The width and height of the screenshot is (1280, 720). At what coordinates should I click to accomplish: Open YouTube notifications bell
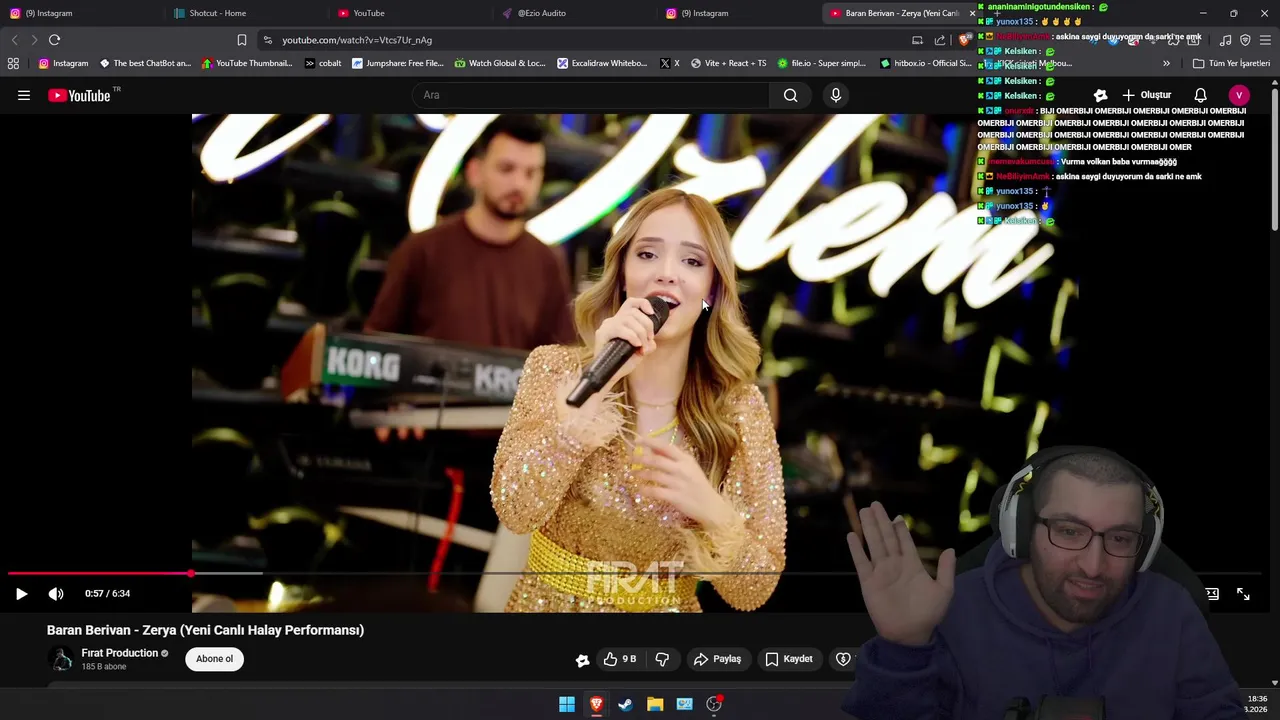[1200, 95]
